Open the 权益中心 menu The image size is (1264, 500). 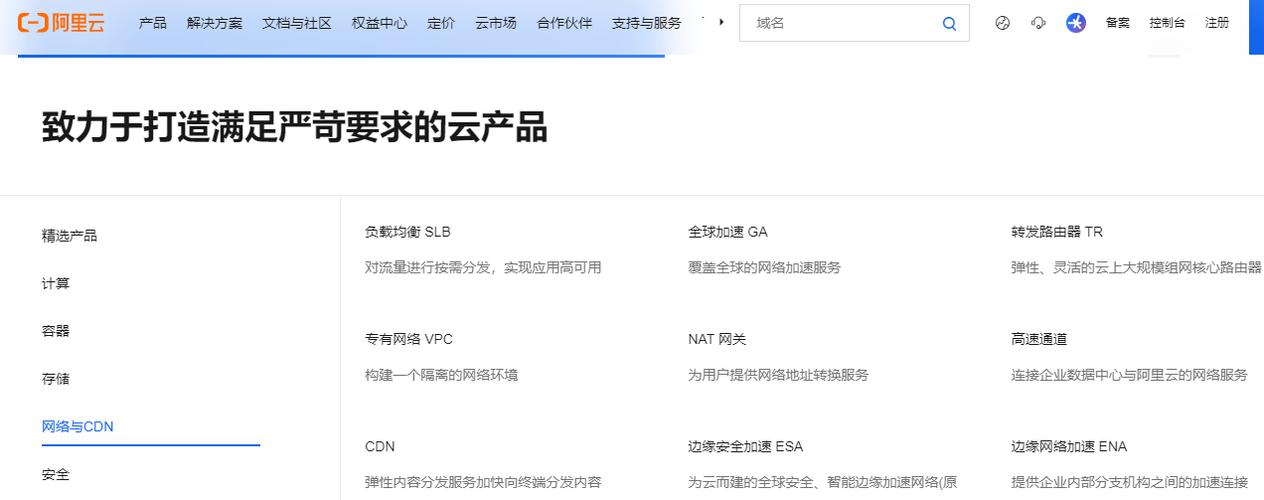(x=379, y=23)
